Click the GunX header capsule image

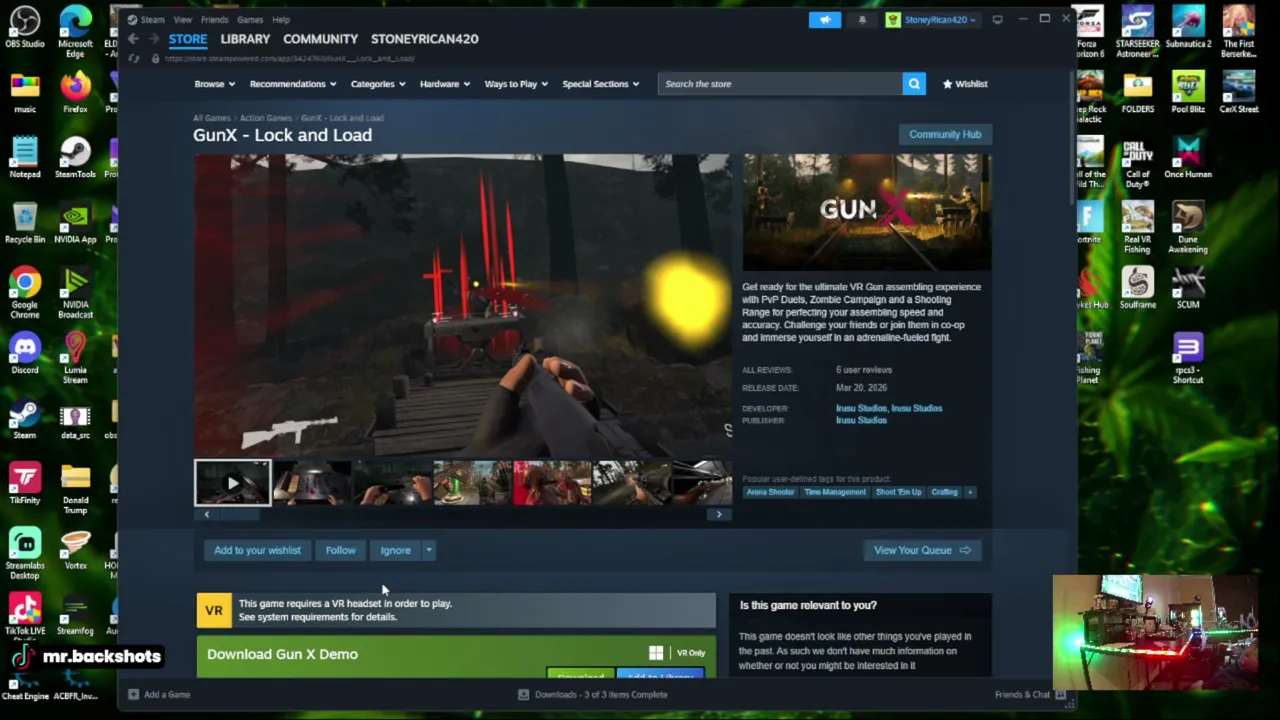coord(867,212)
